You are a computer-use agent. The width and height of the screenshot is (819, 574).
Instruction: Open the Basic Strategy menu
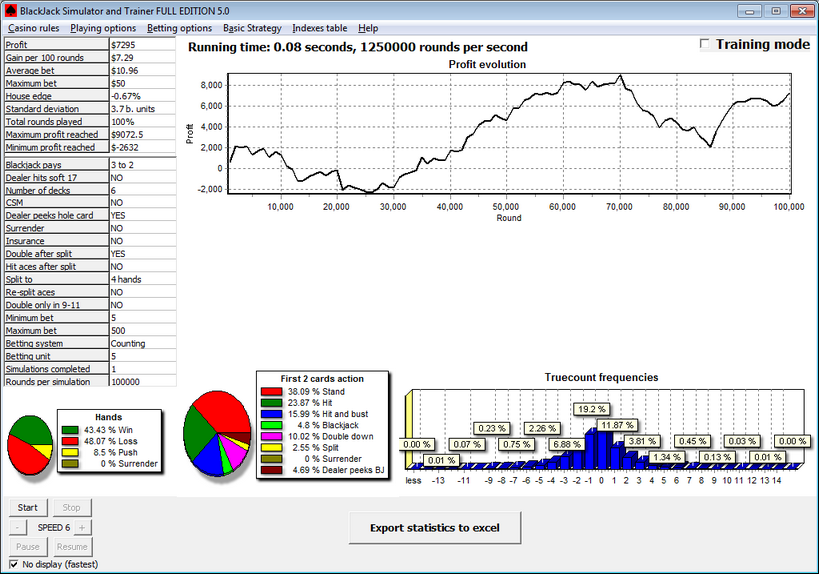coord(252,28)
